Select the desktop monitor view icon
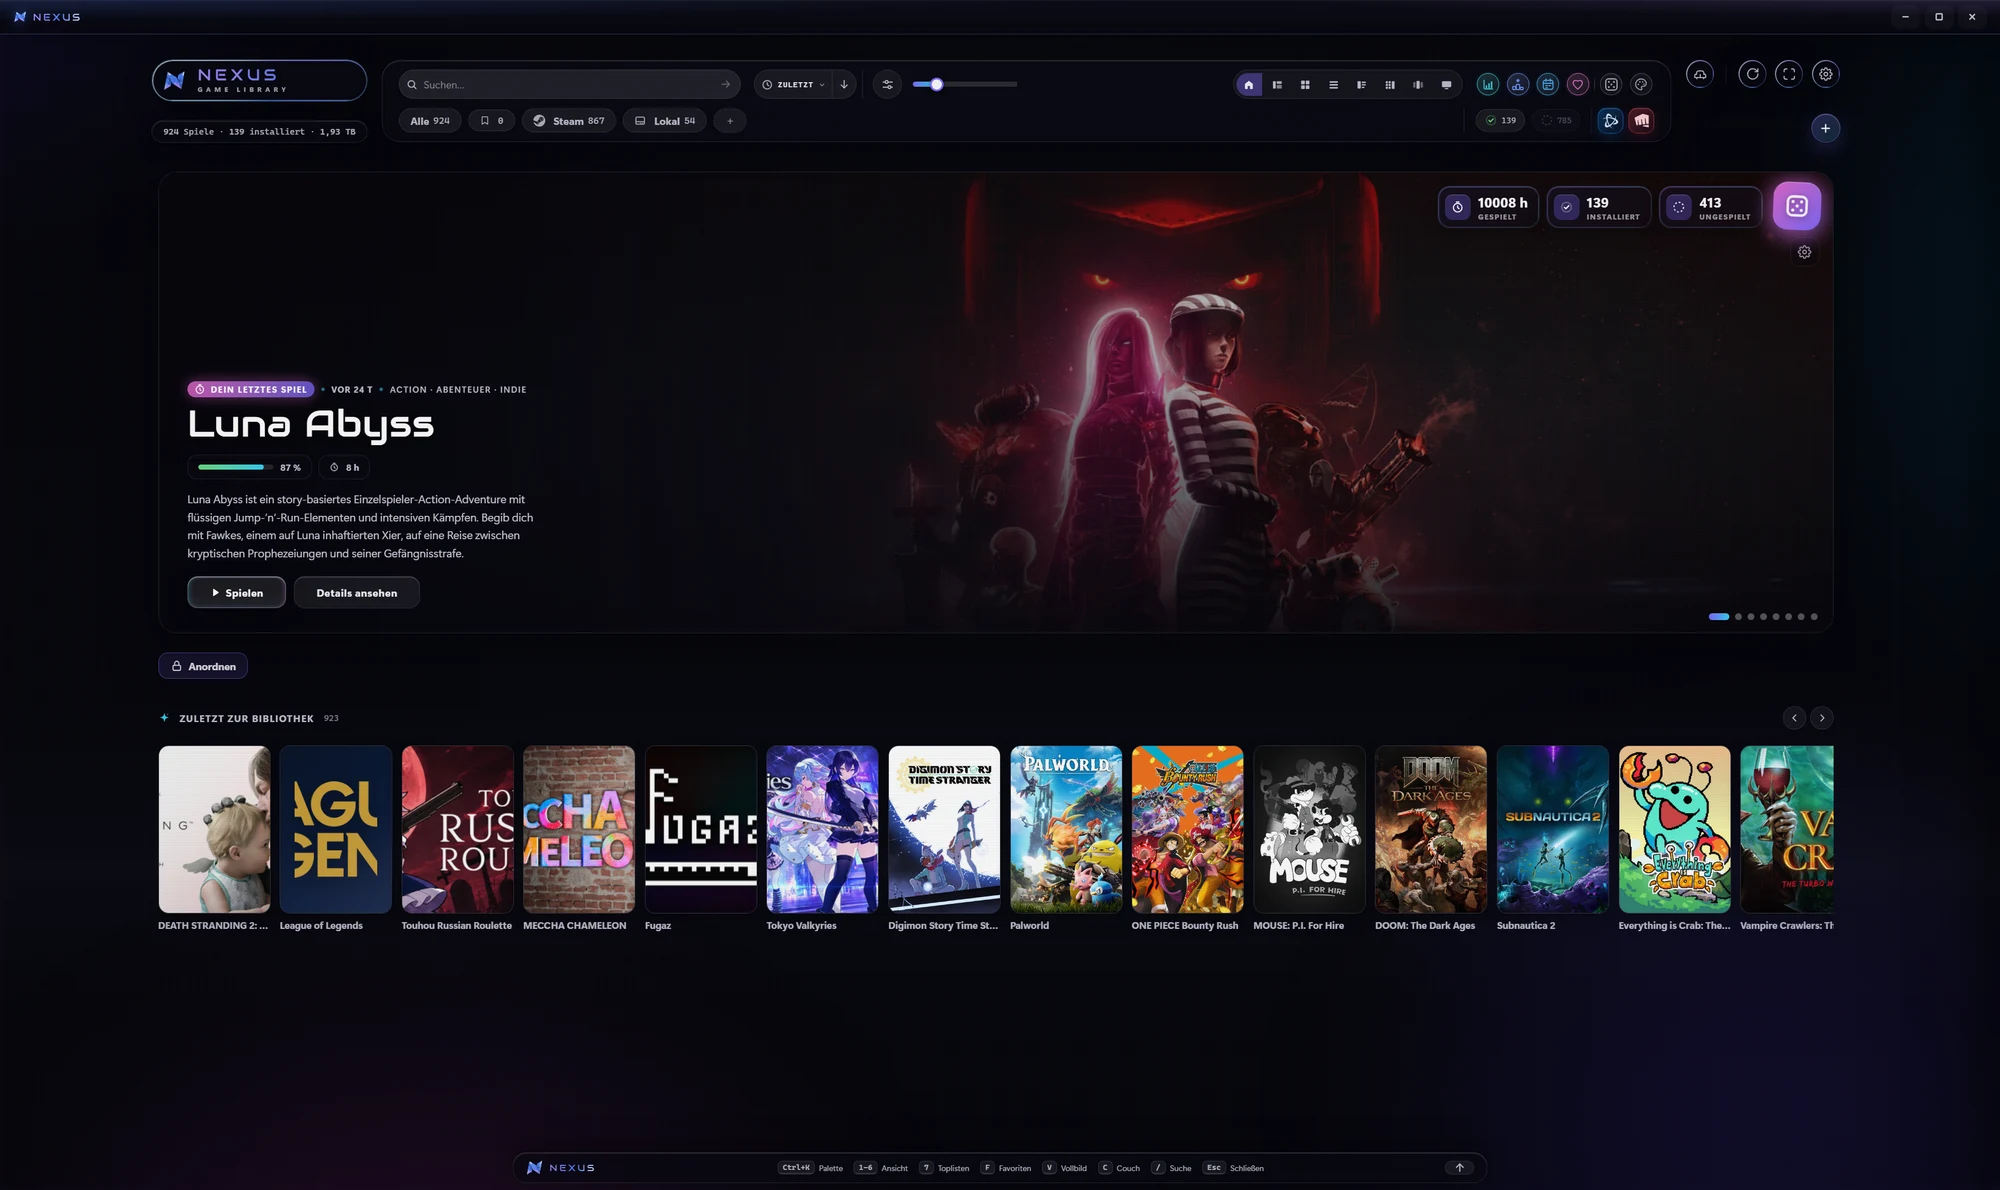The image size is (2000, 1190). [1446, 85]
